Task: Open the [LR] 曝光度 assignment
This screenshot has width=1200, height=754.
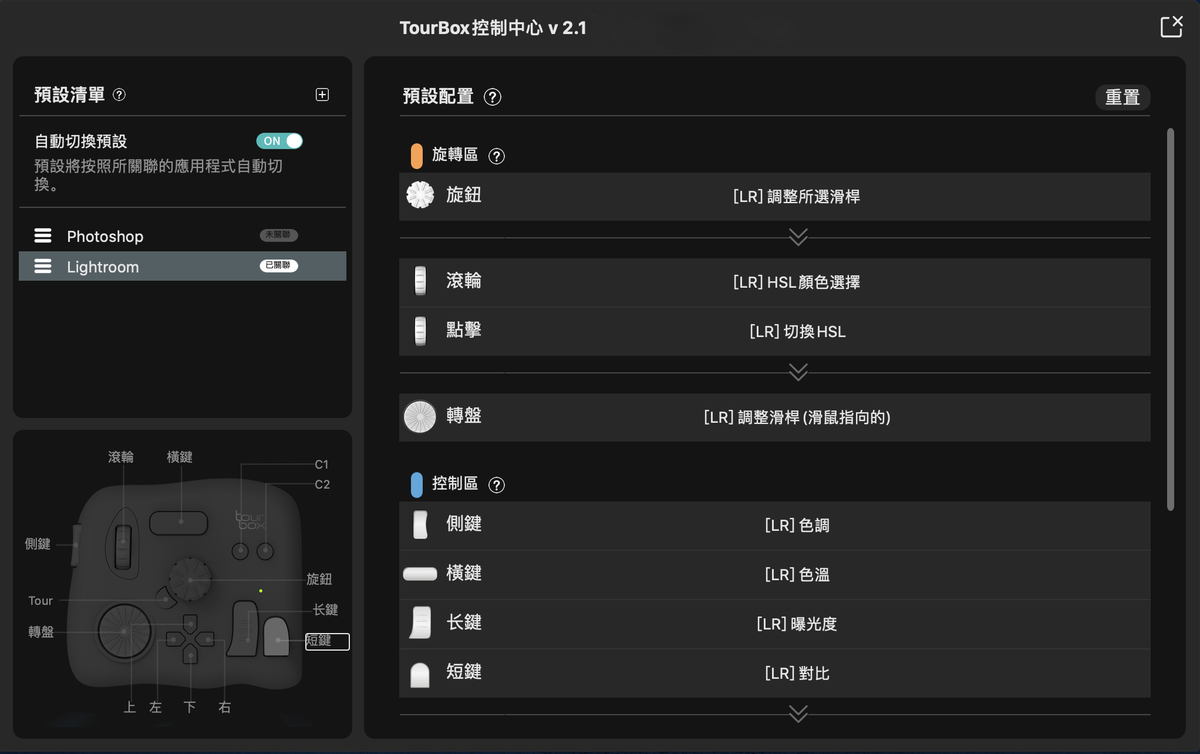Action: [x=796, y=624]
